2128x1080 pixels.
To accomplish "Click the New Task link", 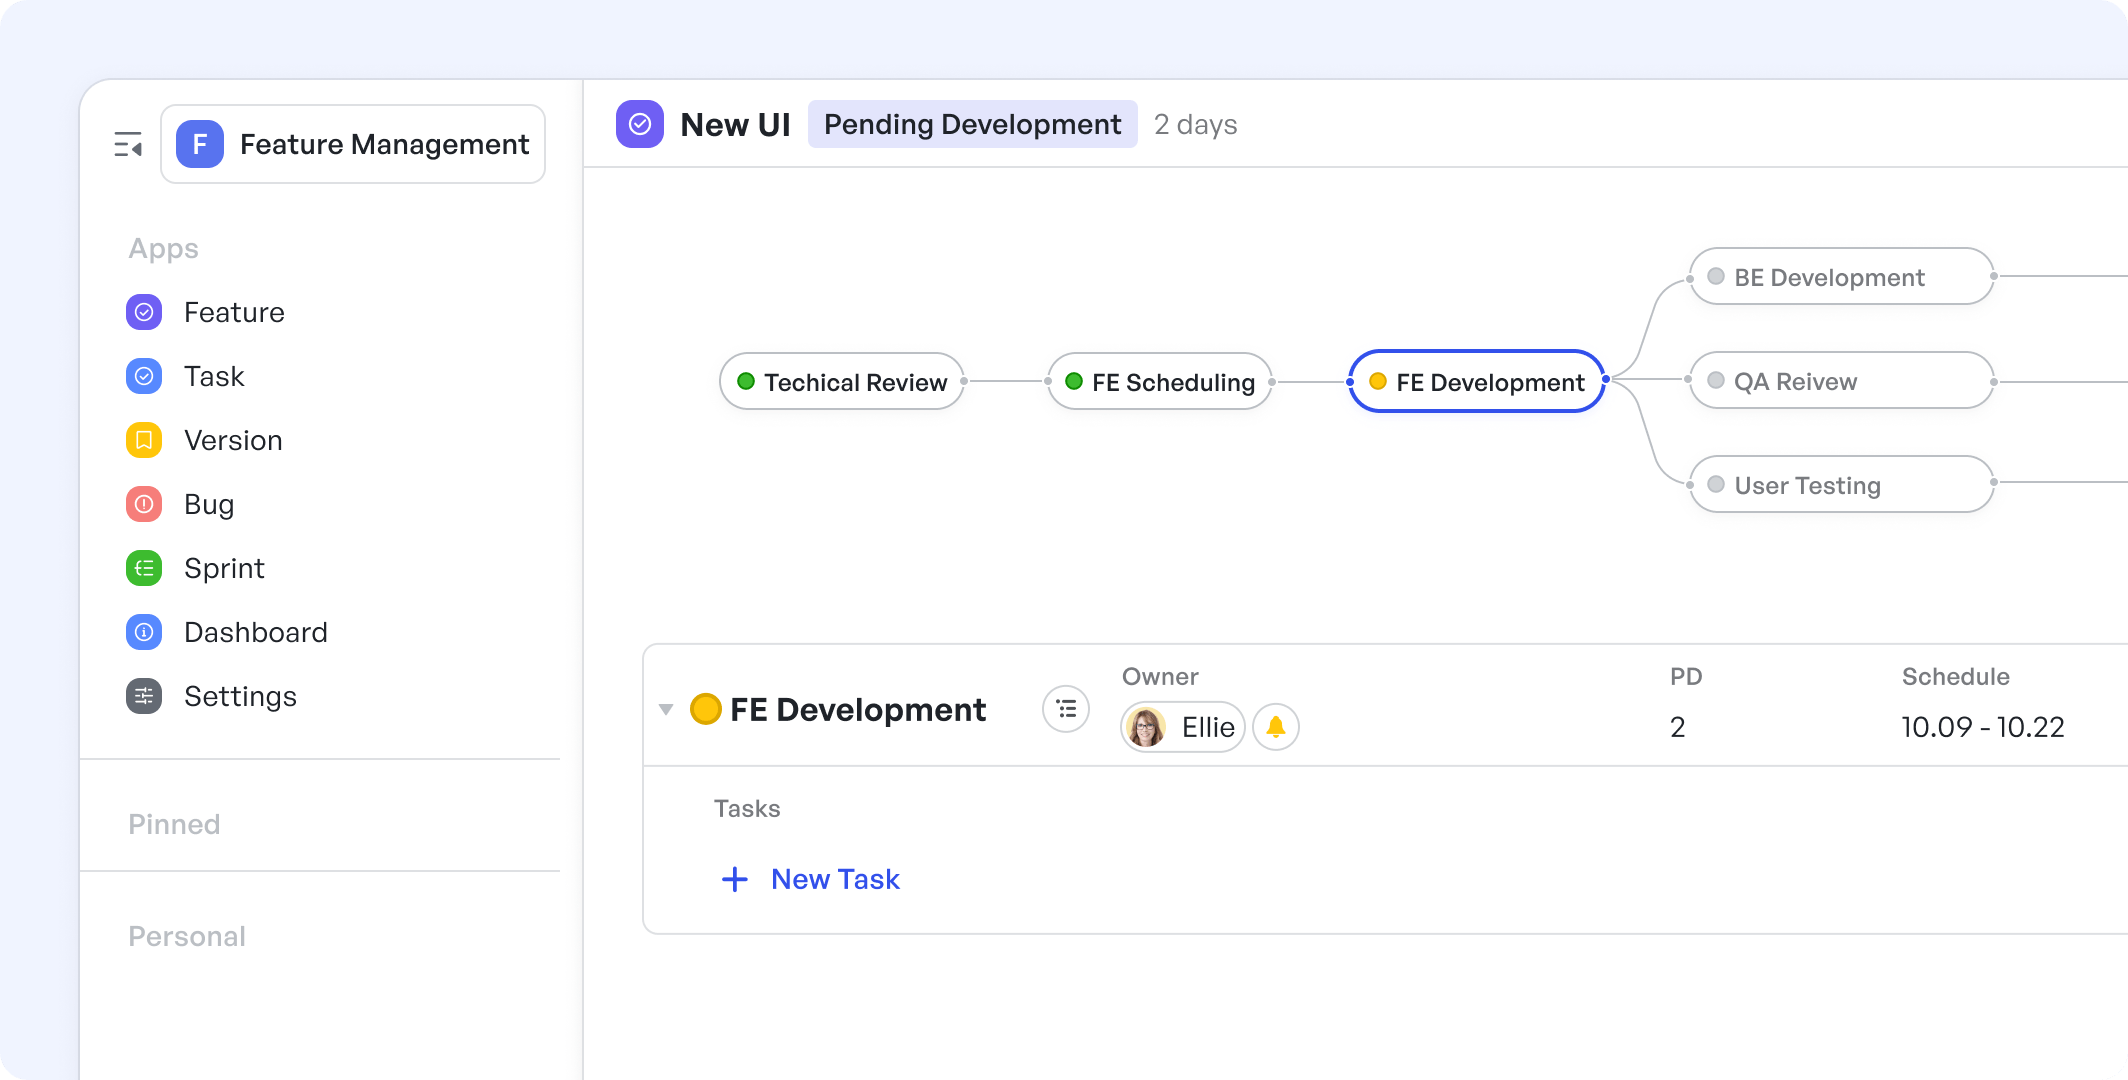I will point(835,879).
